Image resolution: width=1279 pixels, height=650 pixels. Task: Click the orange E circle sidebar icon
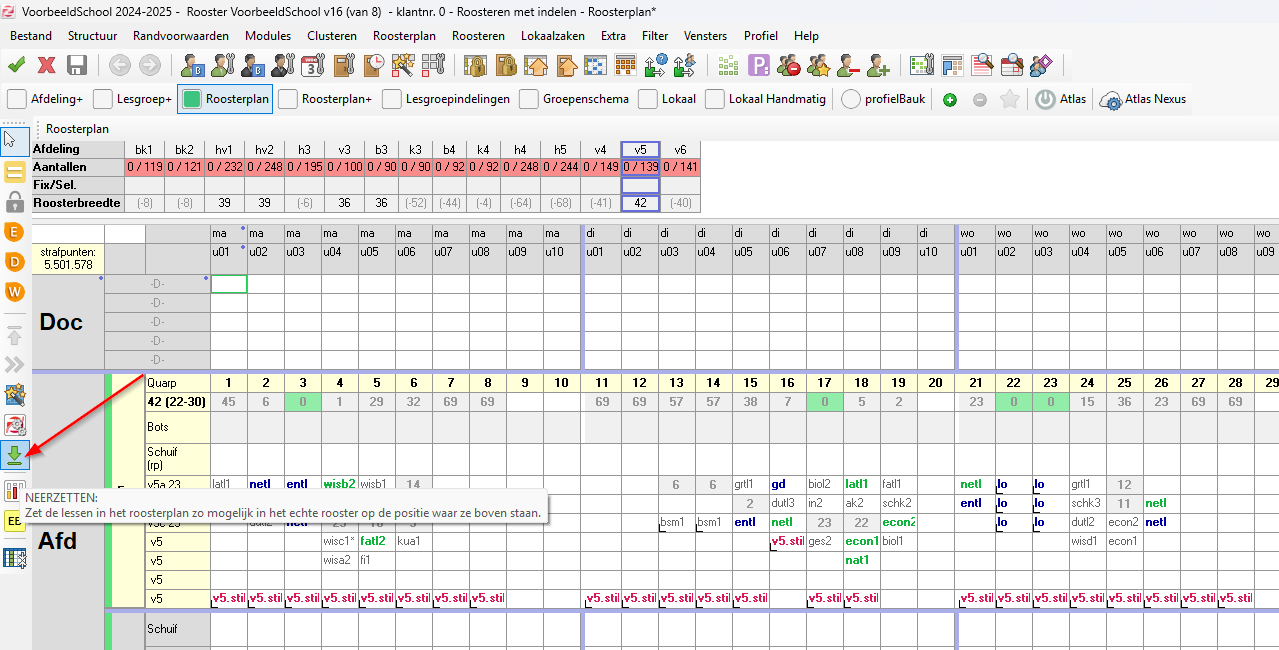click(x=15, y=232)
